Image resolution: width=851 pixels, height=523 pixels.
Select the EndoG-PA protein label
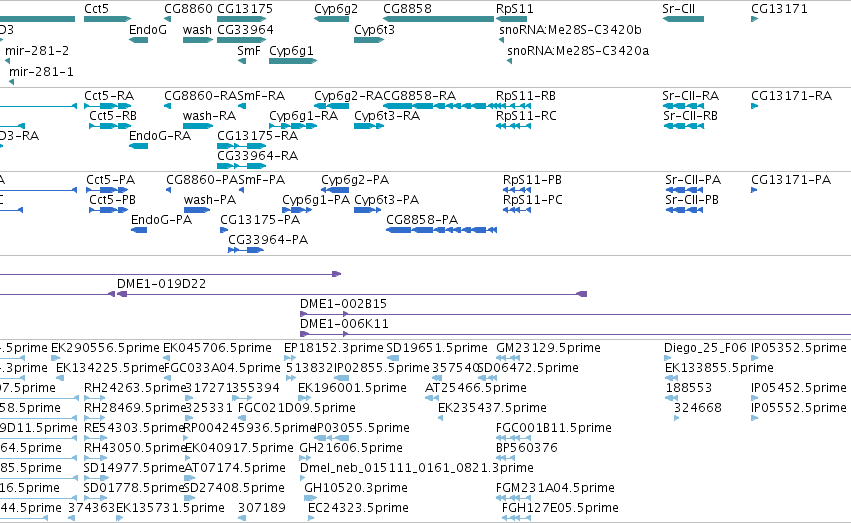point(162,220)
